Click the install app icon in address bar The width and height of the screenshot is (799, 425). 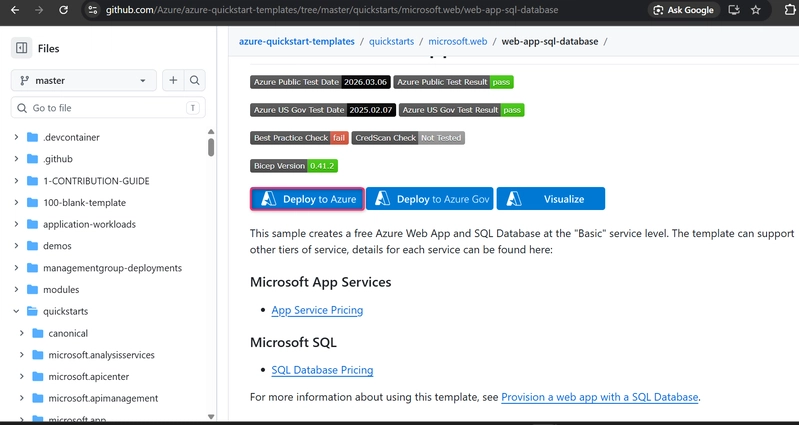click(x=734, y=10)
